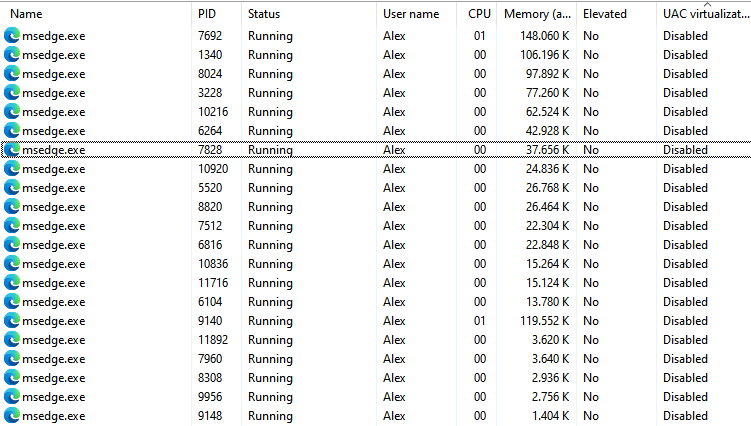Click the memory value 3.620 K
Image resolution: width=751 pixels, height=426 pixels.
pos(550,340)
